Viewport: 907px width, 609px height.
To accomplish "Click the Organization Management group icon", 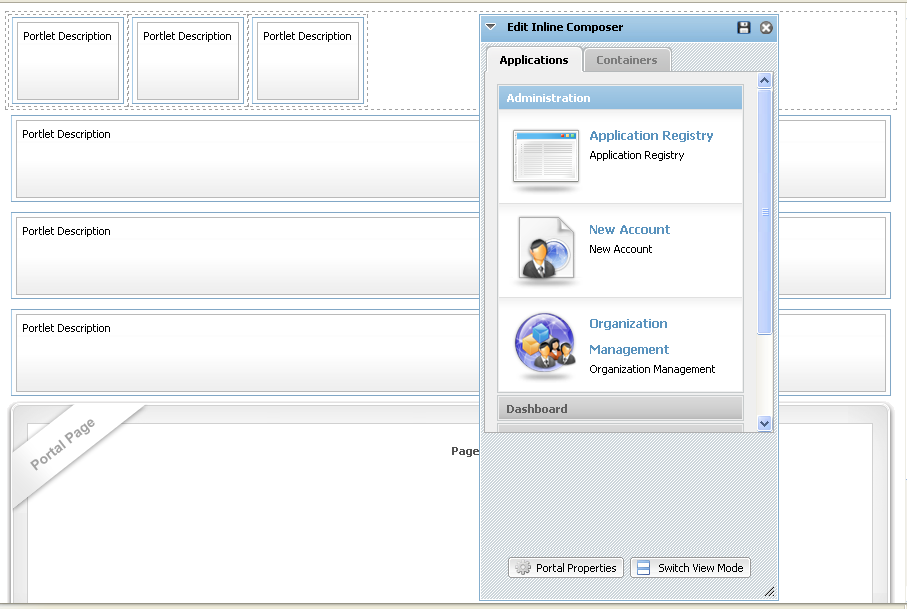I will (545, 345).
